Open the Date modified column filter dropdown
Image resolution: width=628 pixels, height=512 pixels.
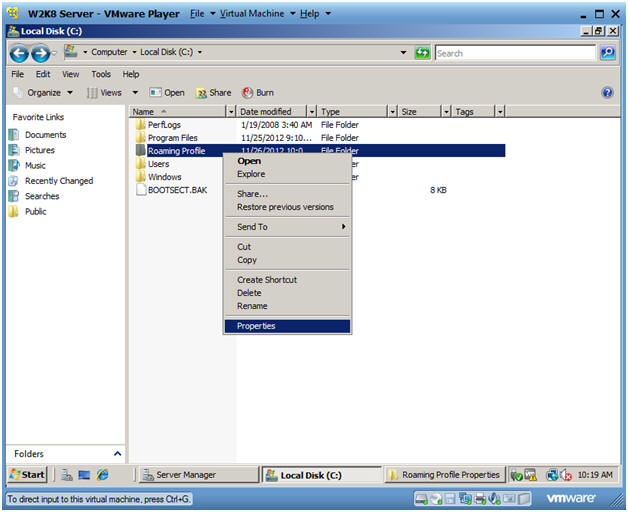312,111
